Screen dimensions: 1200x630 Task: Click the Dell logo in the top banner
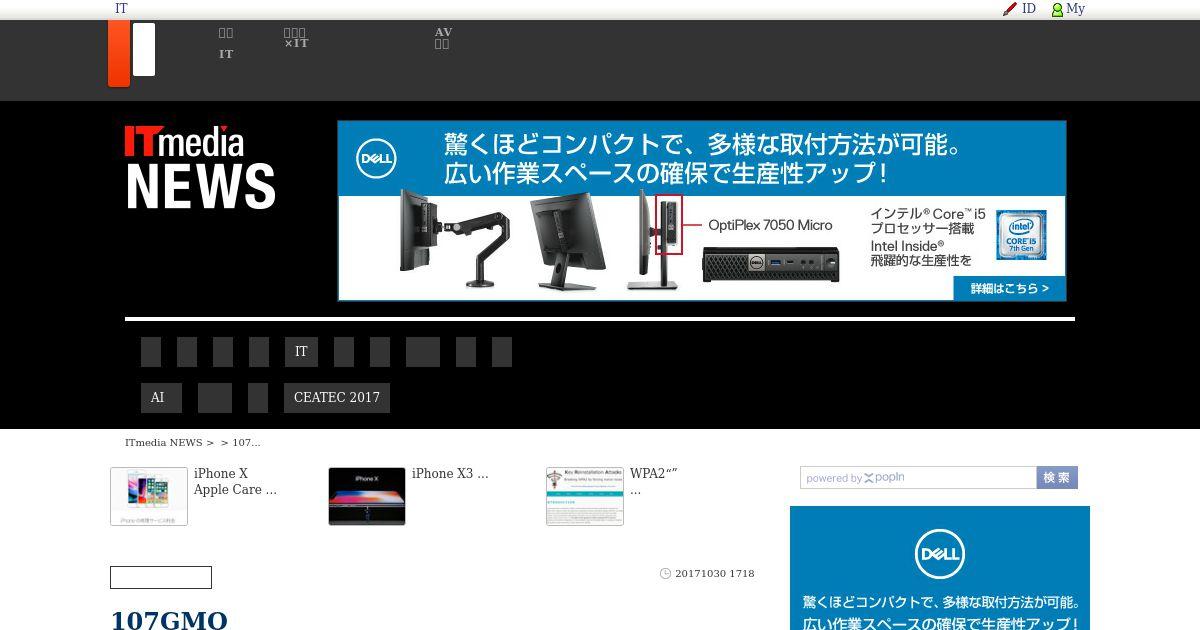pyautogui.click(x=376, y=158)
